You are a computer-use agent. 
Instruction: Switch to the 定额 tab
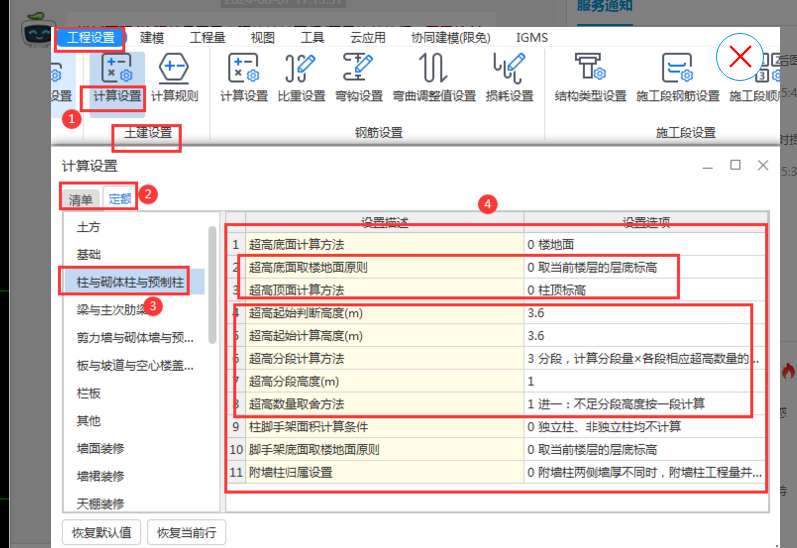(119, 198)
